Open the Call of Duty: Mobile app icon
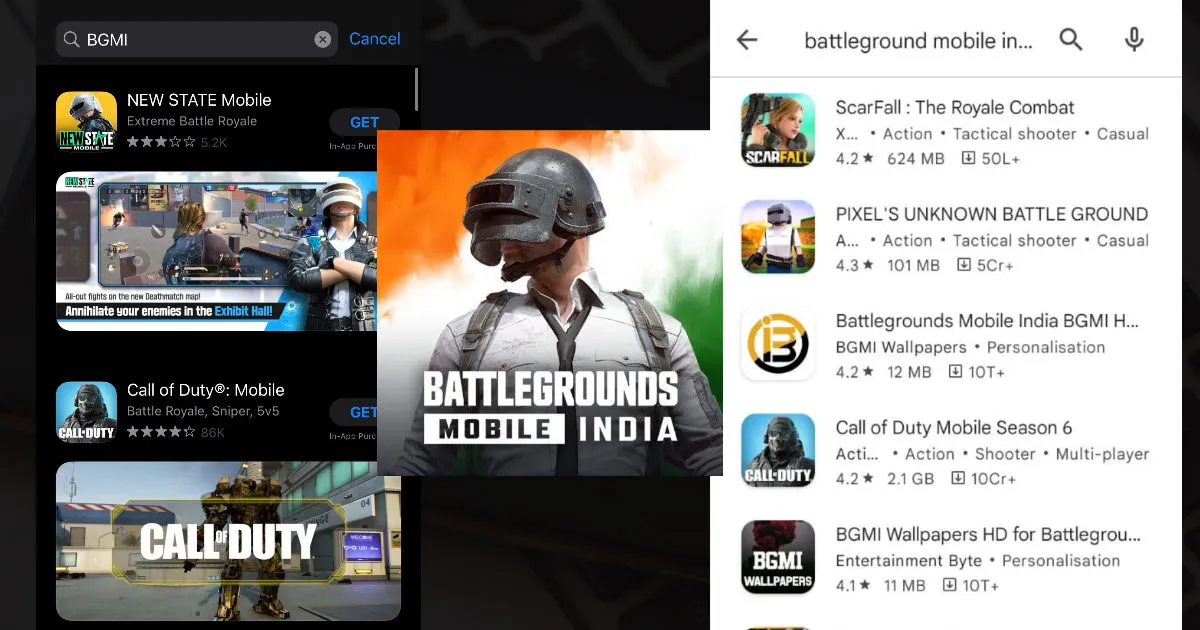 tap(86, 412)
